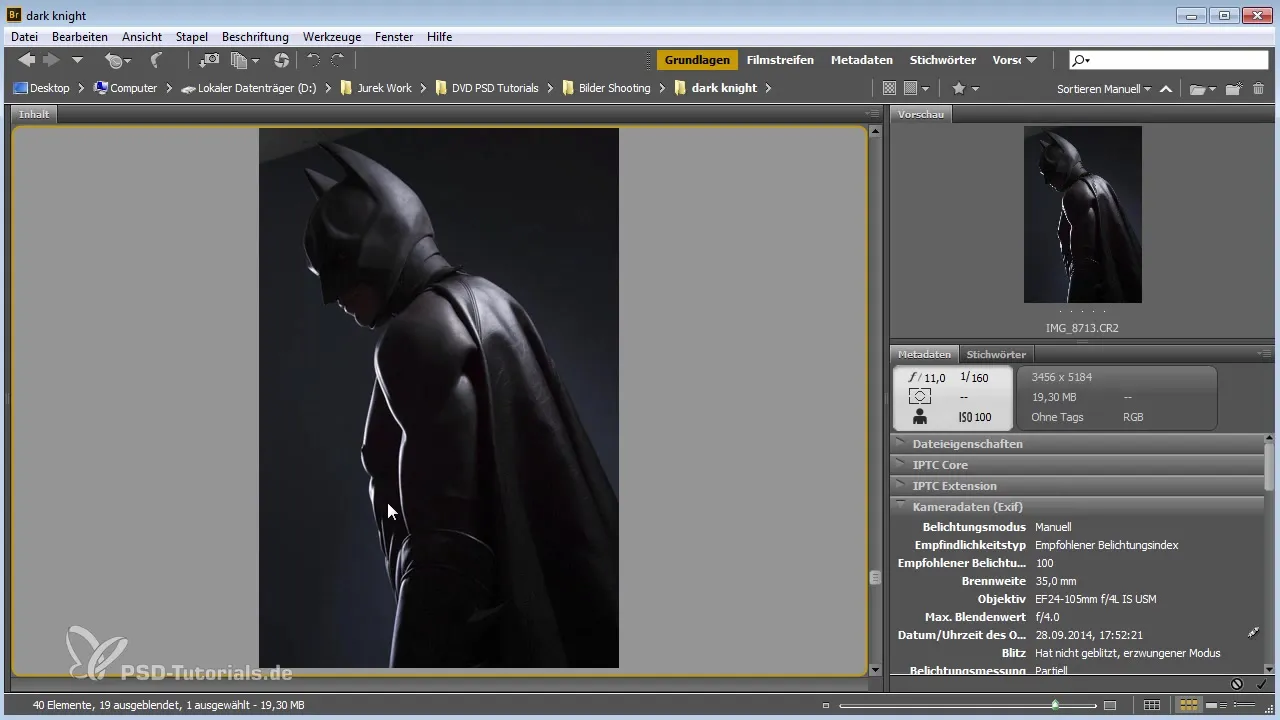Screen dimensions: 1280x720
Task: Open the Sortieren Manuell sort dropdown
Action: point(1103,88)
